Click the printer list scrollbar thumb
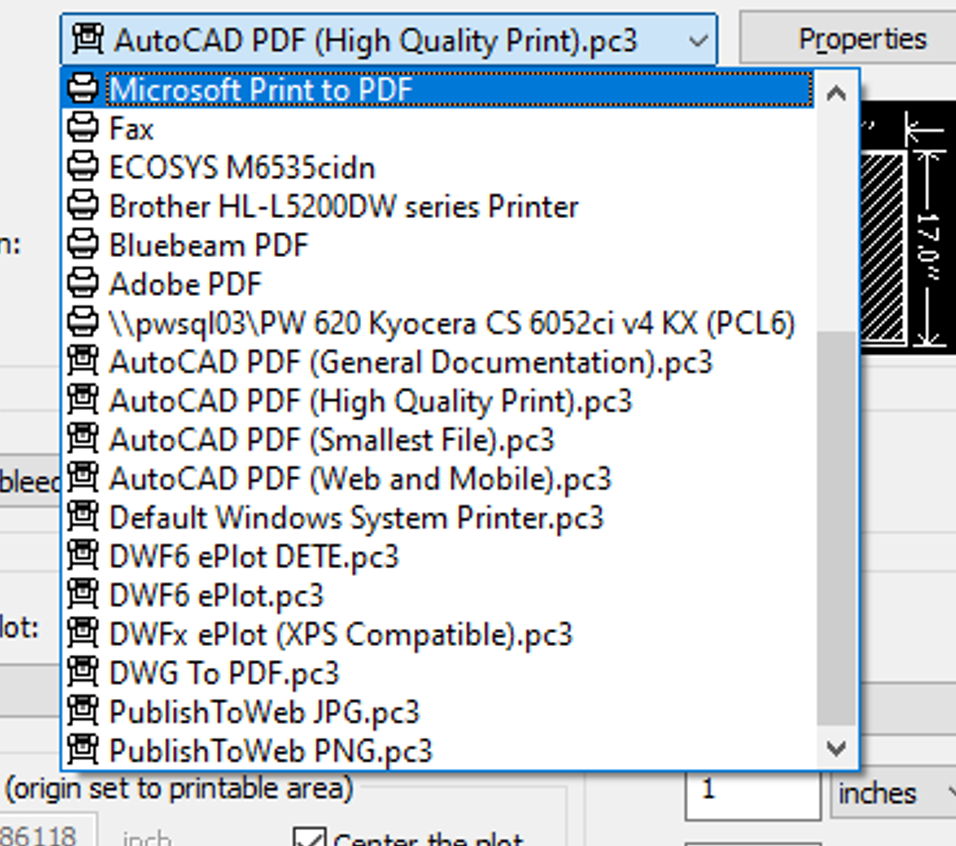Image resolution: width=956 pixels, height=846 pixels. coord(836,528)
